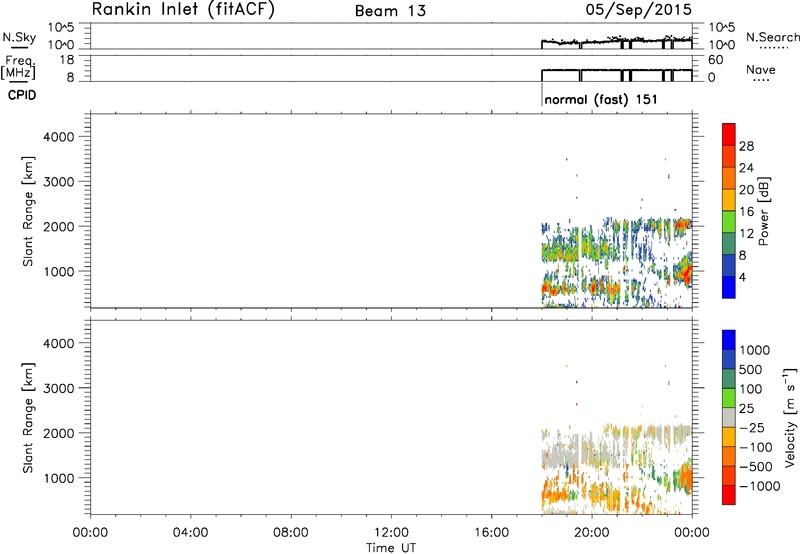The image size is (800, 554).
Task: Click the N.Sky noise trace
Action: click(x=616, y=41)
